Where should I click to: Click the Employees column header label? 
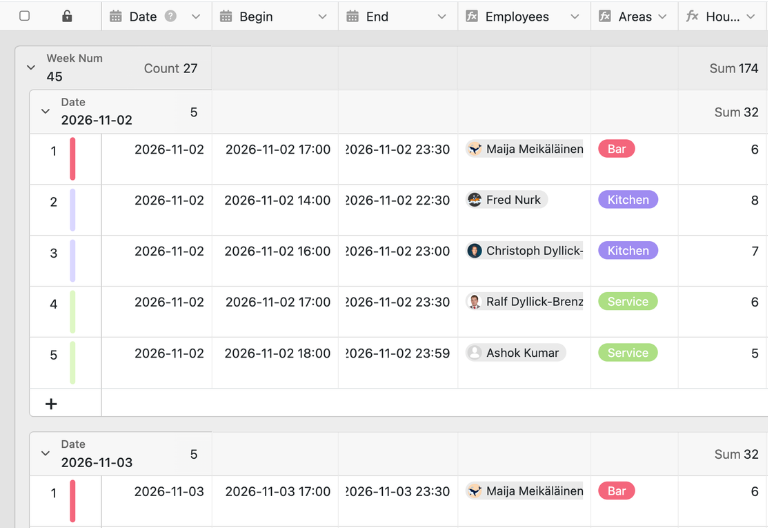517,17
